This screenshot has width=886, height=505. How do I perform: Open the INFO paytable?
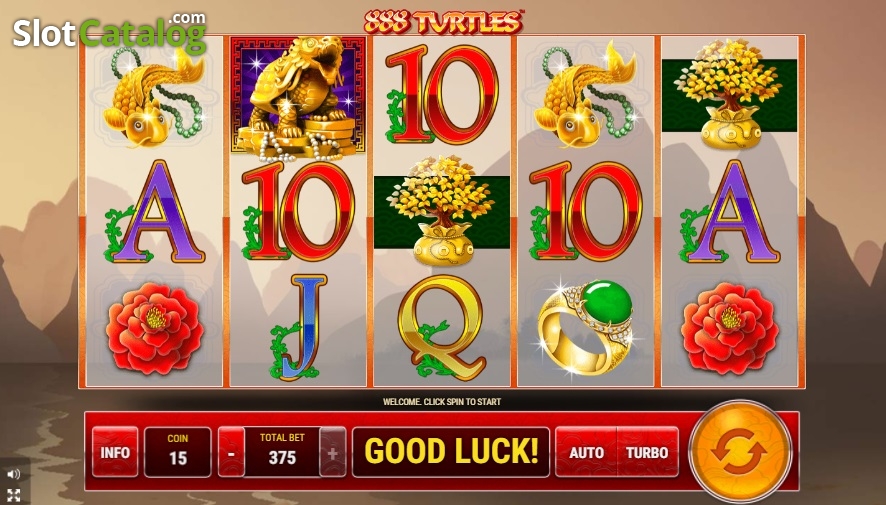[115, 452]
